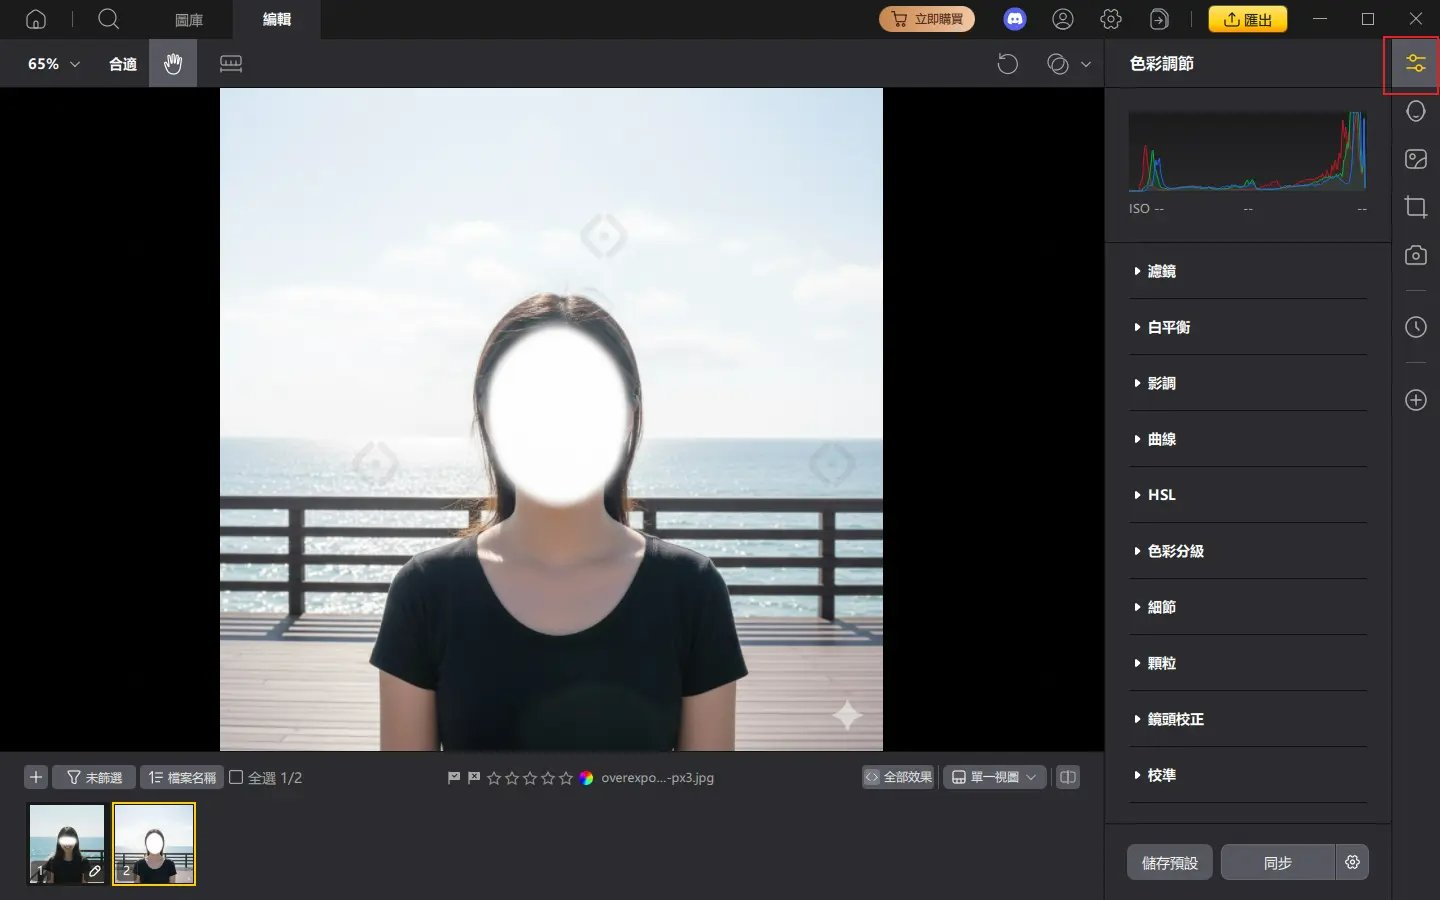1440x900 pixels.
Task: Select the hand pan tool
Action: [173, 64]
